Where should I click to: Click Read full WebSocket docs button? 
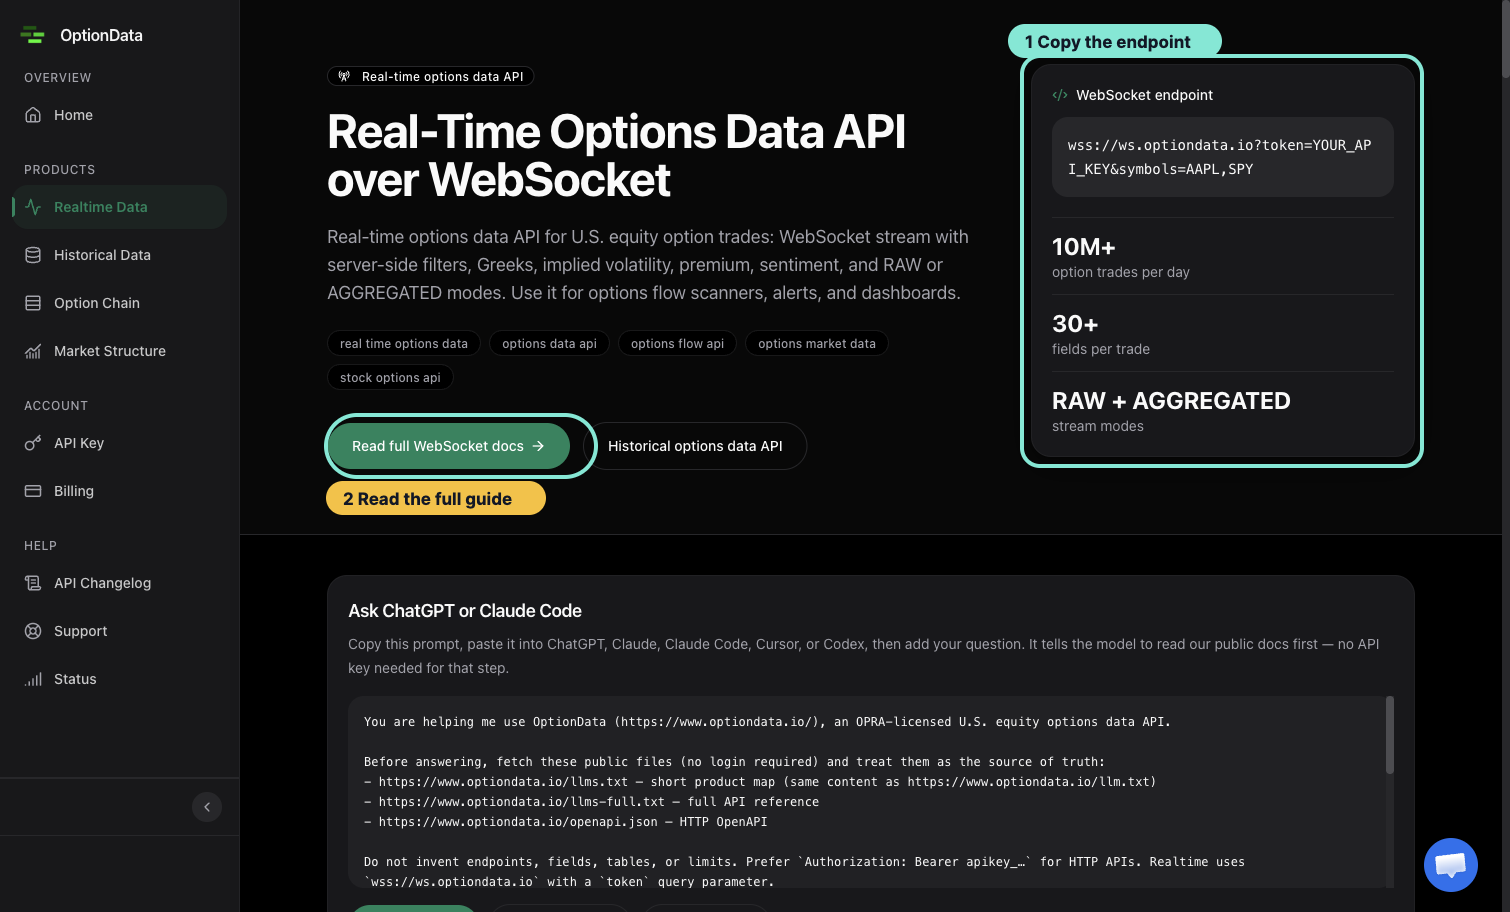449,446
